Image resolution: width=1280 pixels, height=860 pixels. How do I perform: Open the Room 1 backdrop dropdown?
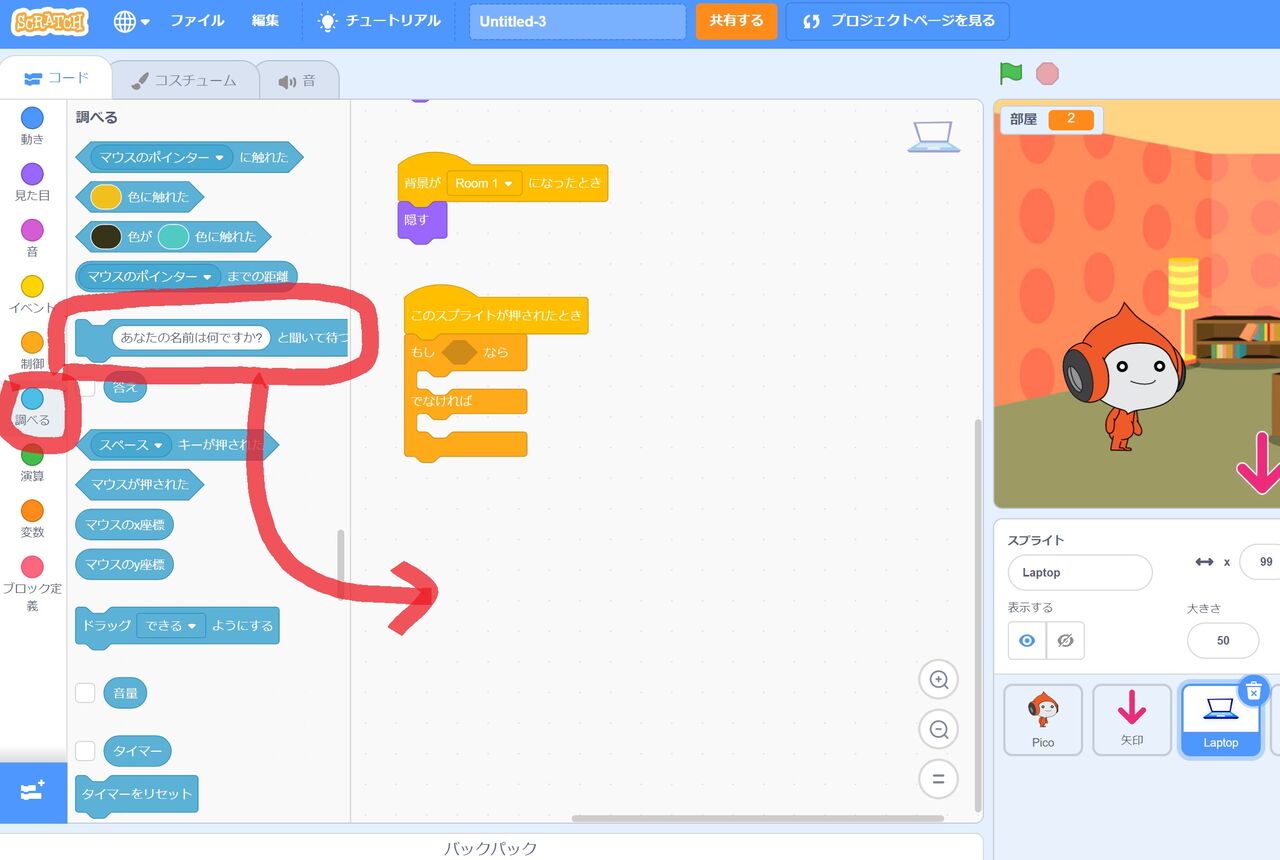coord(485,183)
